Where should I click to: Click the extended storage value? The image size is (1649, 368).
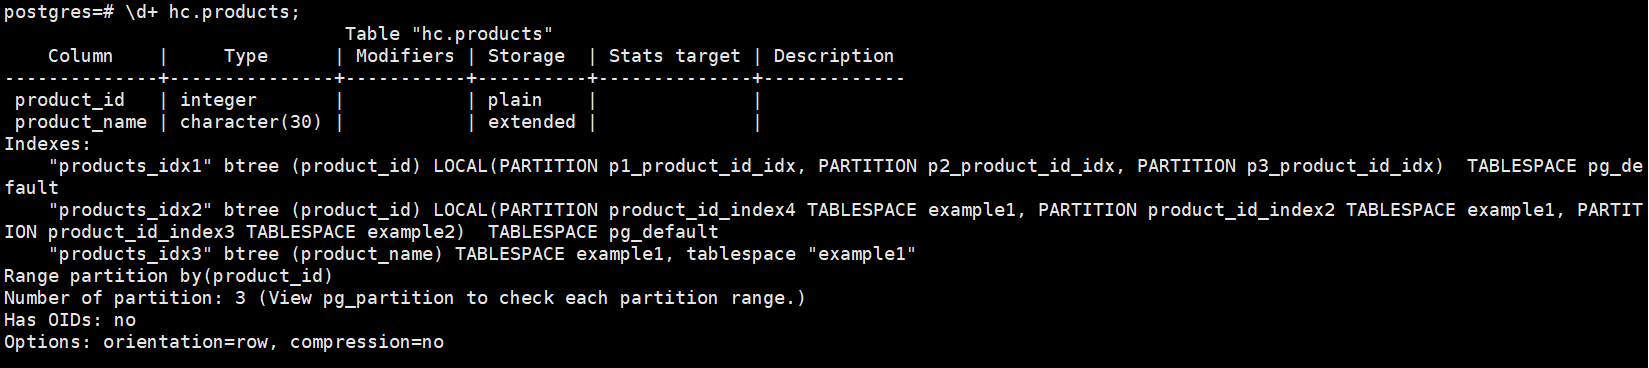click(x=532, y=122)
